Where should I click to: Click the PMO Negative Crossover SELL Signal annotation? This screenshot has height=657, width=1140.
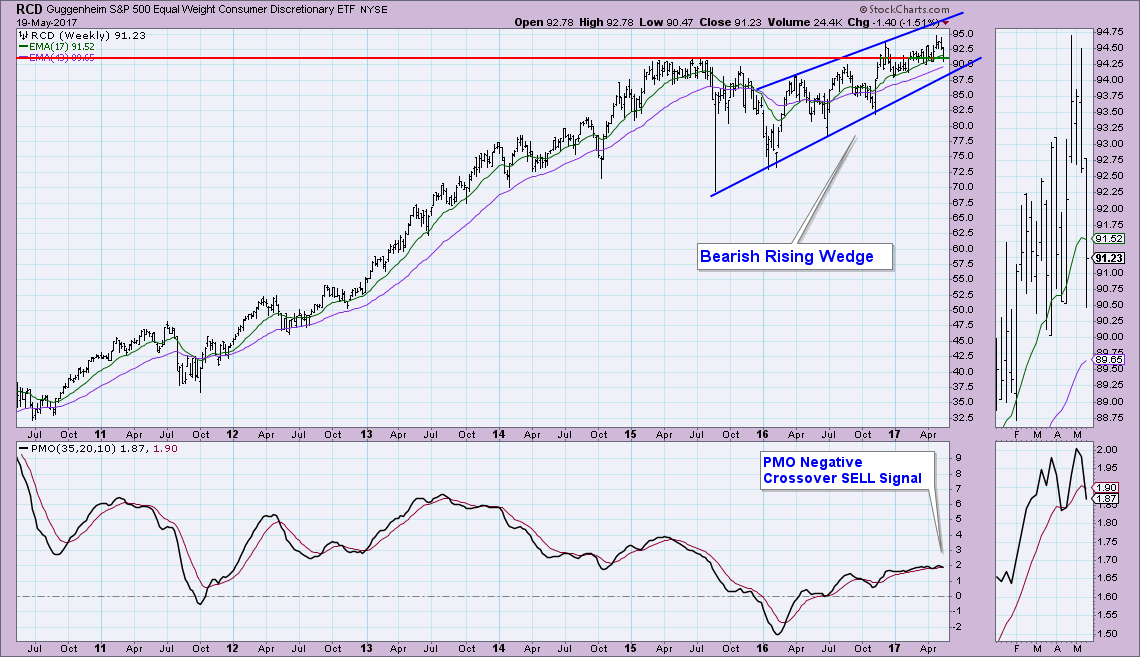tap(847, 470)
